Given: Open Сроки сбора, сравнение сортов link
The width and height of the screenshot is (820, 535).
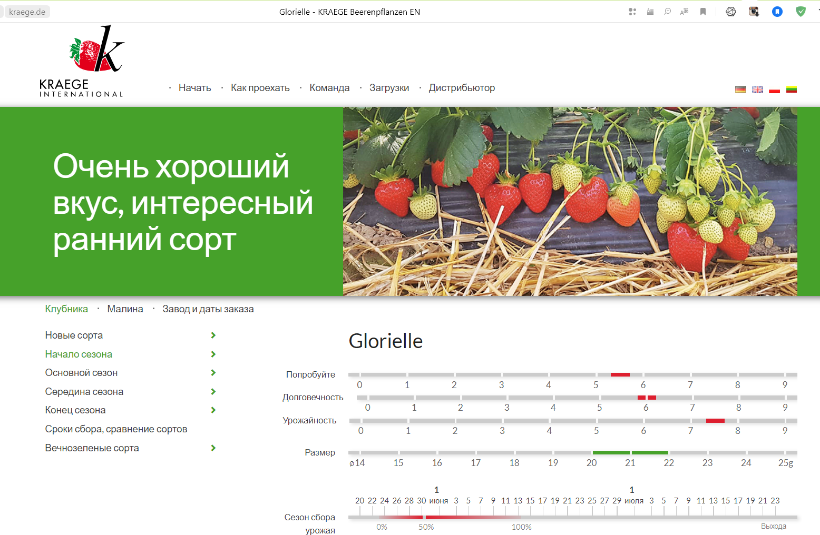Looking at the screenshot, I should click(116, 429).
